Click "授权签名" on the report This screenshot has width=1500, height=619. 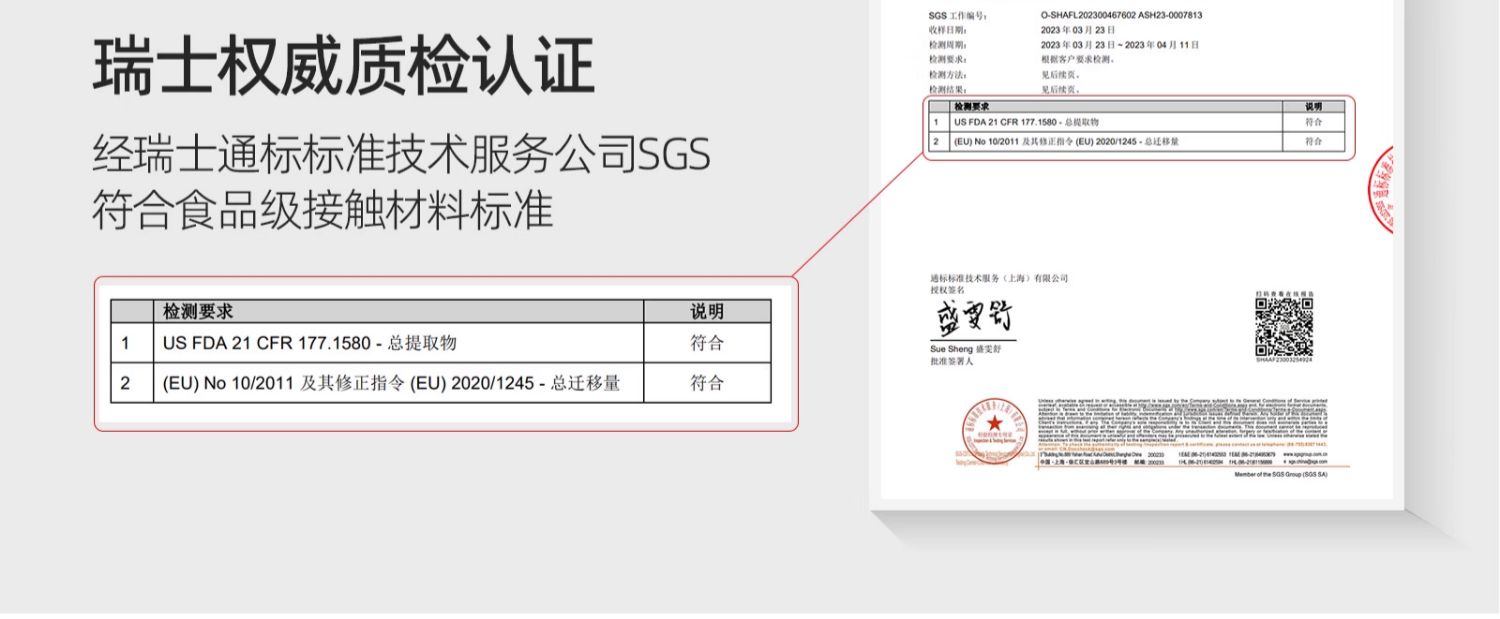coord(948,289)
